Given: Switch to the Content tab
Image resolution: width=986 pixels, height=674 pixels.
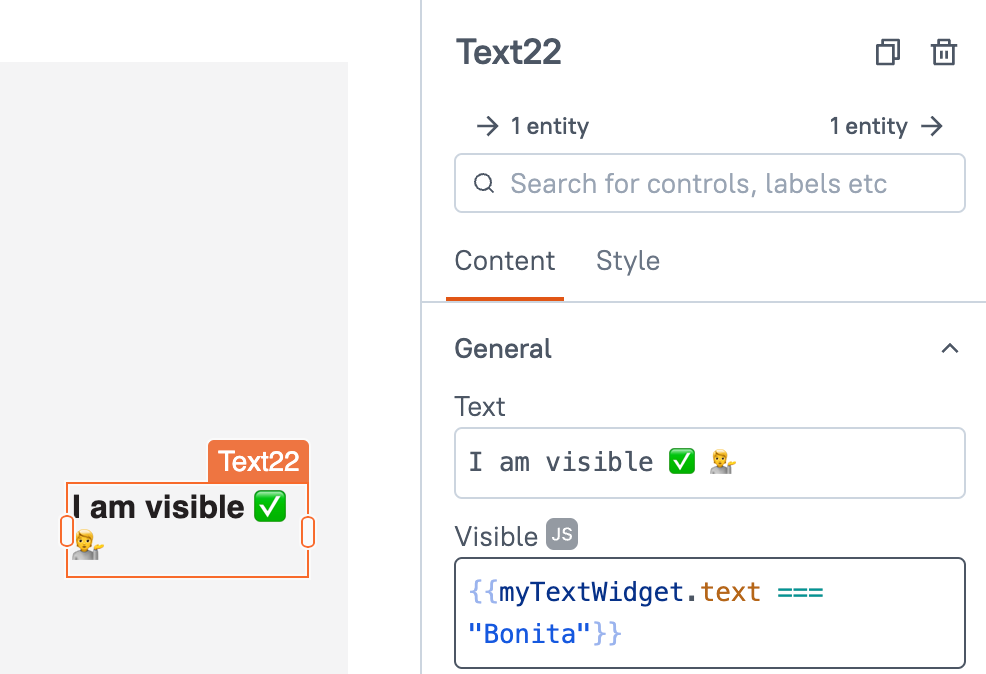Looking at the screenshot, I should click(x=505, y=262).
